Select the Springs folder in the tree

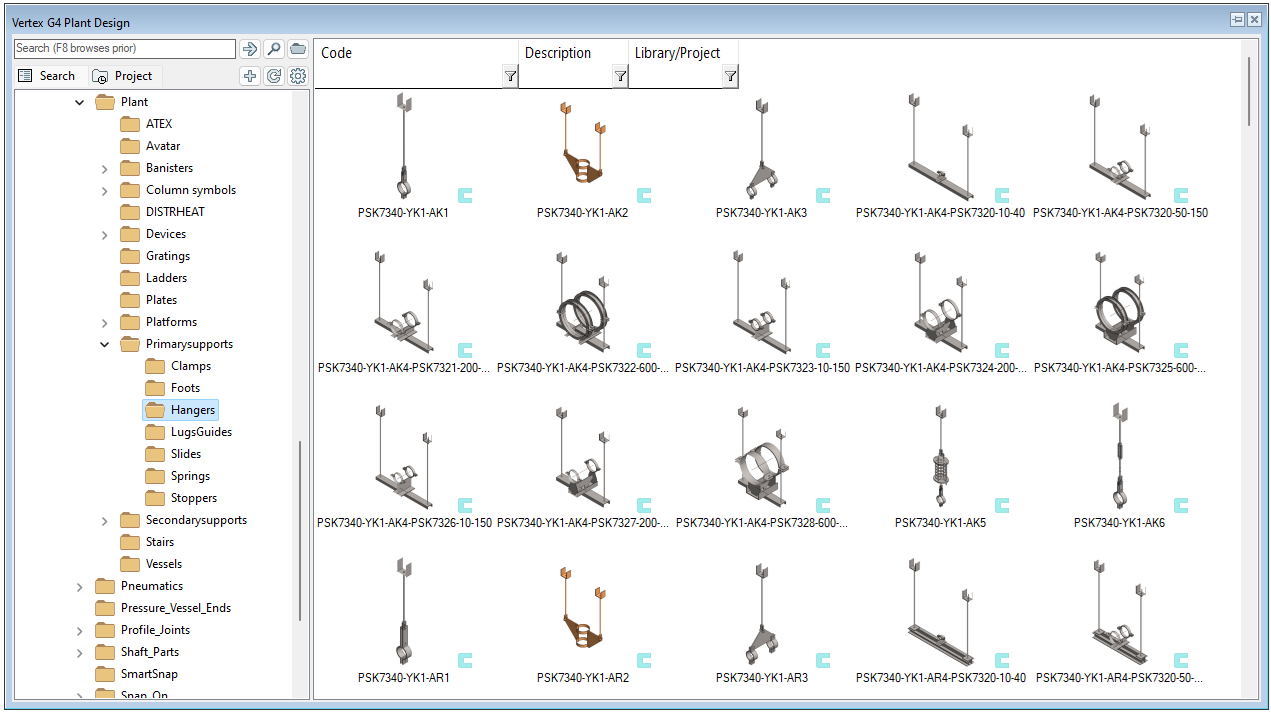(190, 476)
